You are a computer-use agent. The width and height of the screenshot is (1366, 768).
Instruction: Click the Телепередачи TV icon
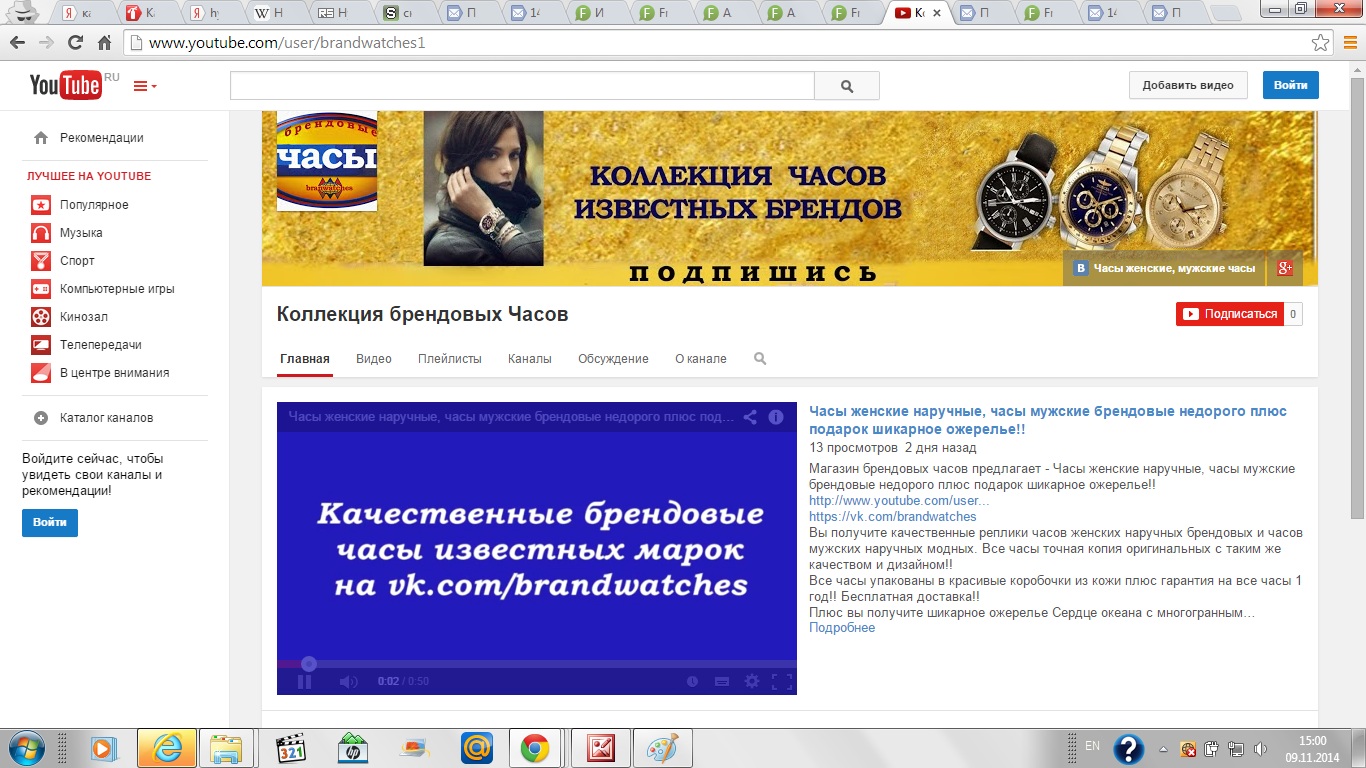(x=40, y=345)
